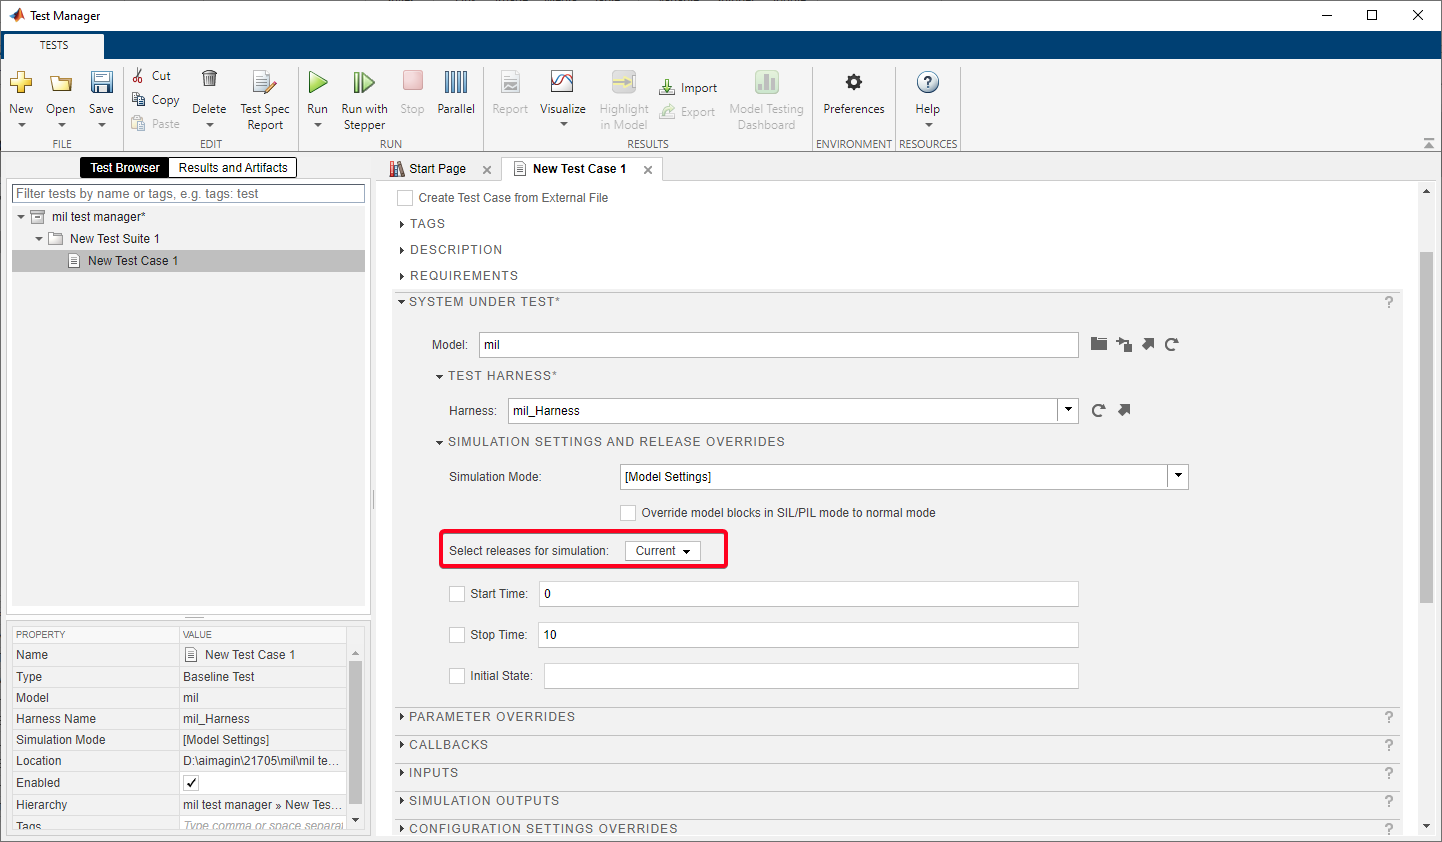
Task: Use current model icon next to Model field
Action: [1124, 344]
